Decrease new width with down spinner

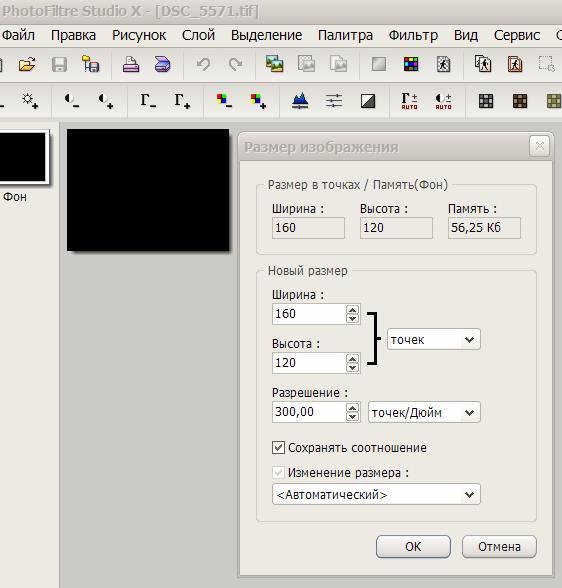coord(352,319)
